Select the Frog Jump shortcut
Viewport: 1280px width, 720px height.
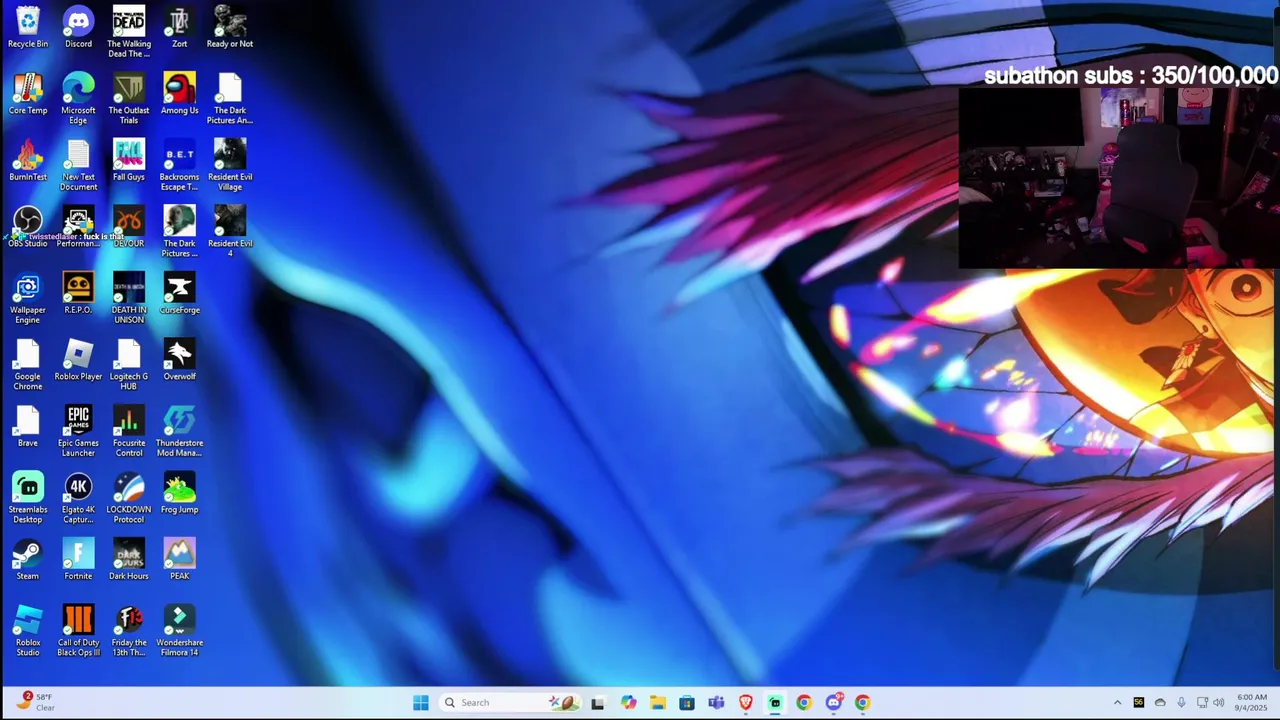179,493
